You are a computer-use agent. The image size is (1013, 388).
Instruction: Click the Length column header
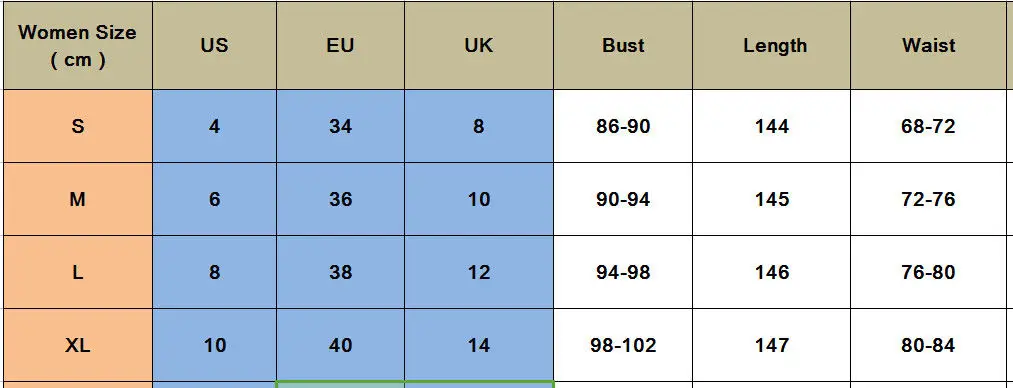click(771, 45)
